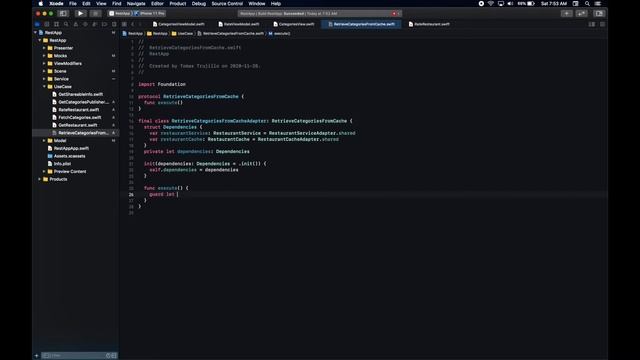Image resolution: width=640 pixels, height=360 pixels.
Task: Click the adjust editor options icon
Action: click(592, 24)
